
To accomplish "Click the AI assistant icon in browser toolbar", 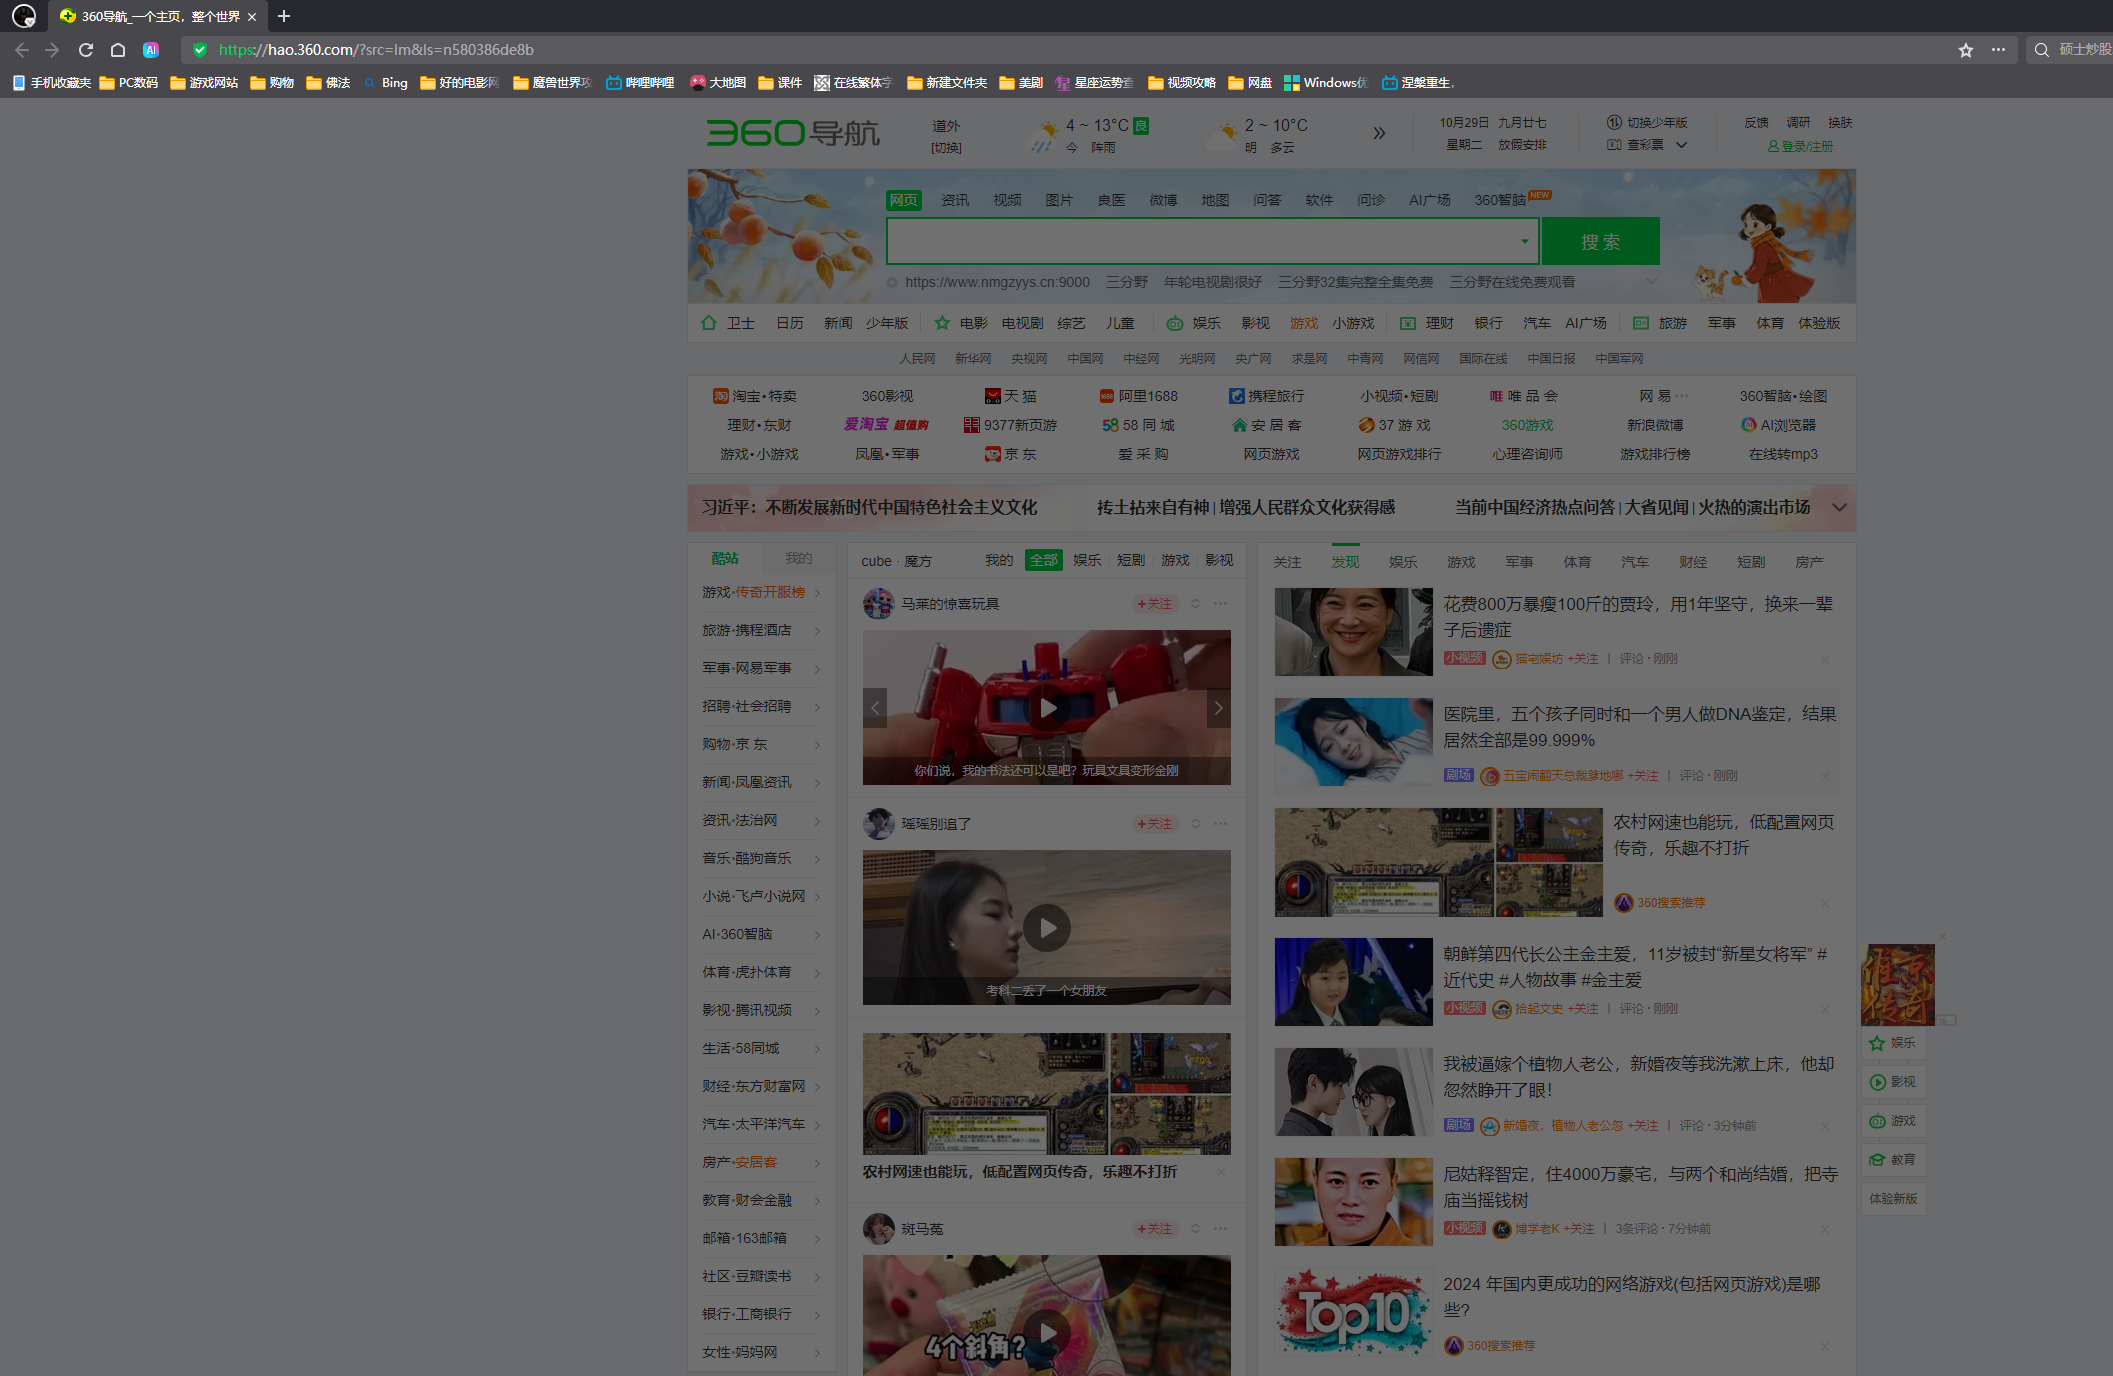I will [x=151, y=49].
